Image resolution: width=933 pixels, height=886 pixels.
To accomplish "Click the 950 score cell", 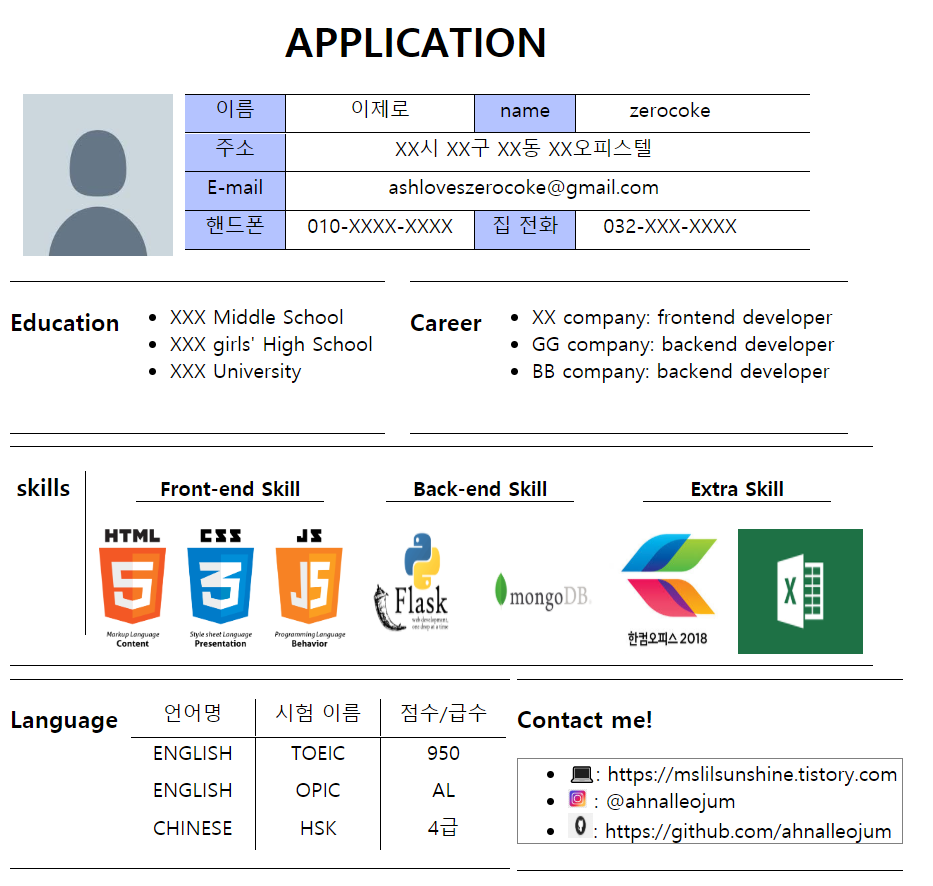I will pos(443,753).
